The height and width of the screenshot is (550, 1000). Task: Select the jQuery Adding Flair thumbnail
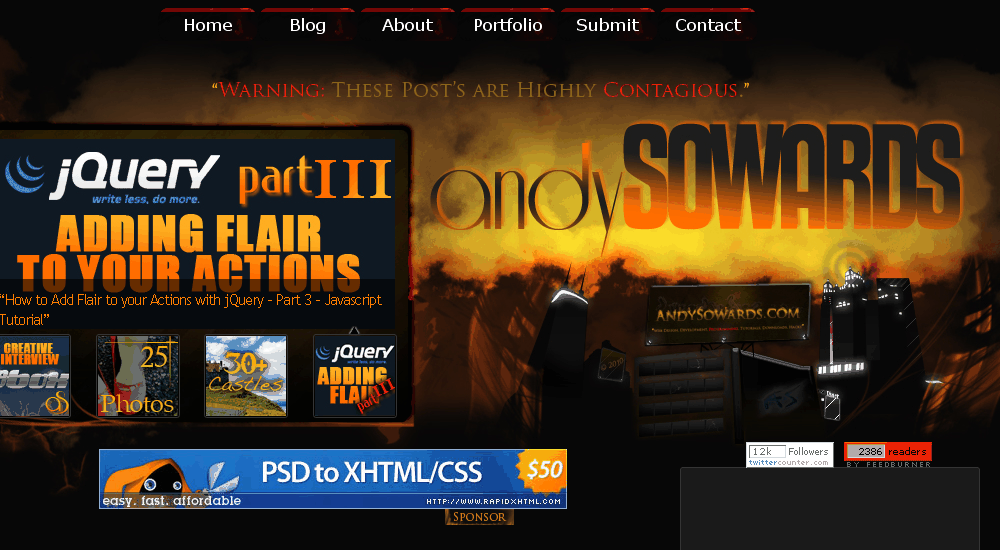pyautogui.click(x=355, y=376)
